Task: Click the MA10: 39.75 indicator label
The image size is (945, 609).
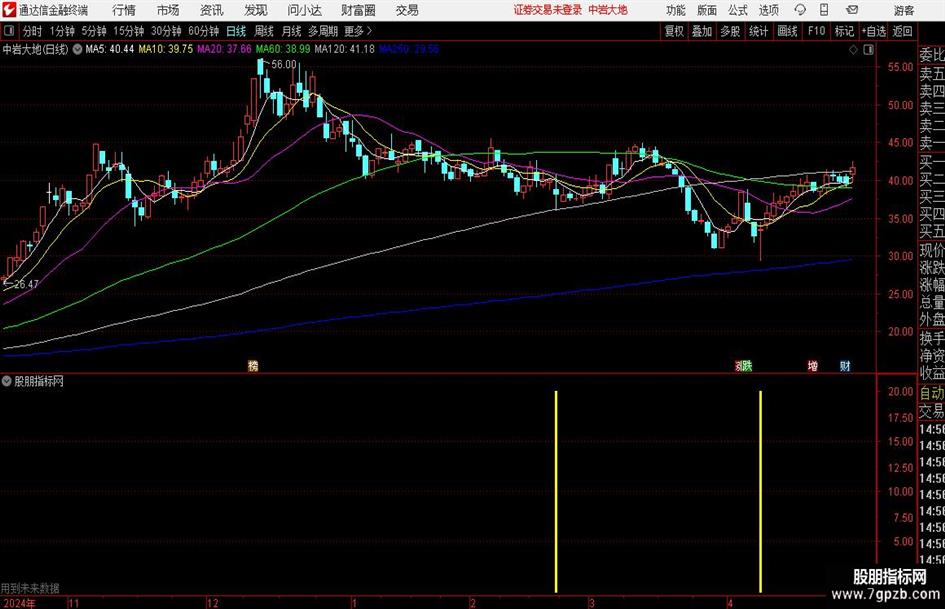Action: coord(166,49)
